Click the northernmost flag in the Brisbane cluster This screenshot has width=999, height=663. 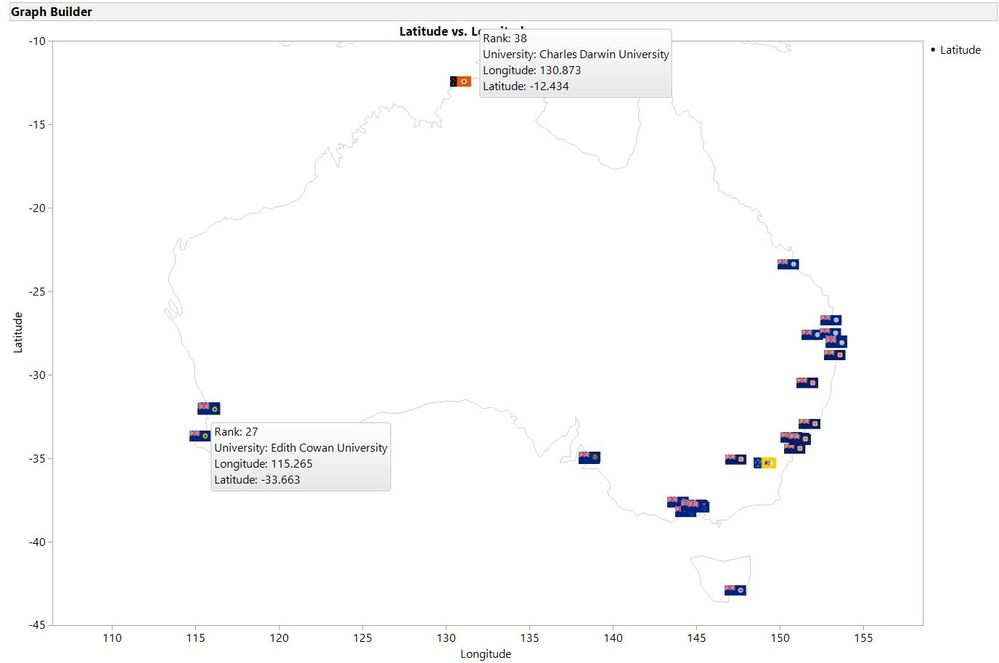831,320
